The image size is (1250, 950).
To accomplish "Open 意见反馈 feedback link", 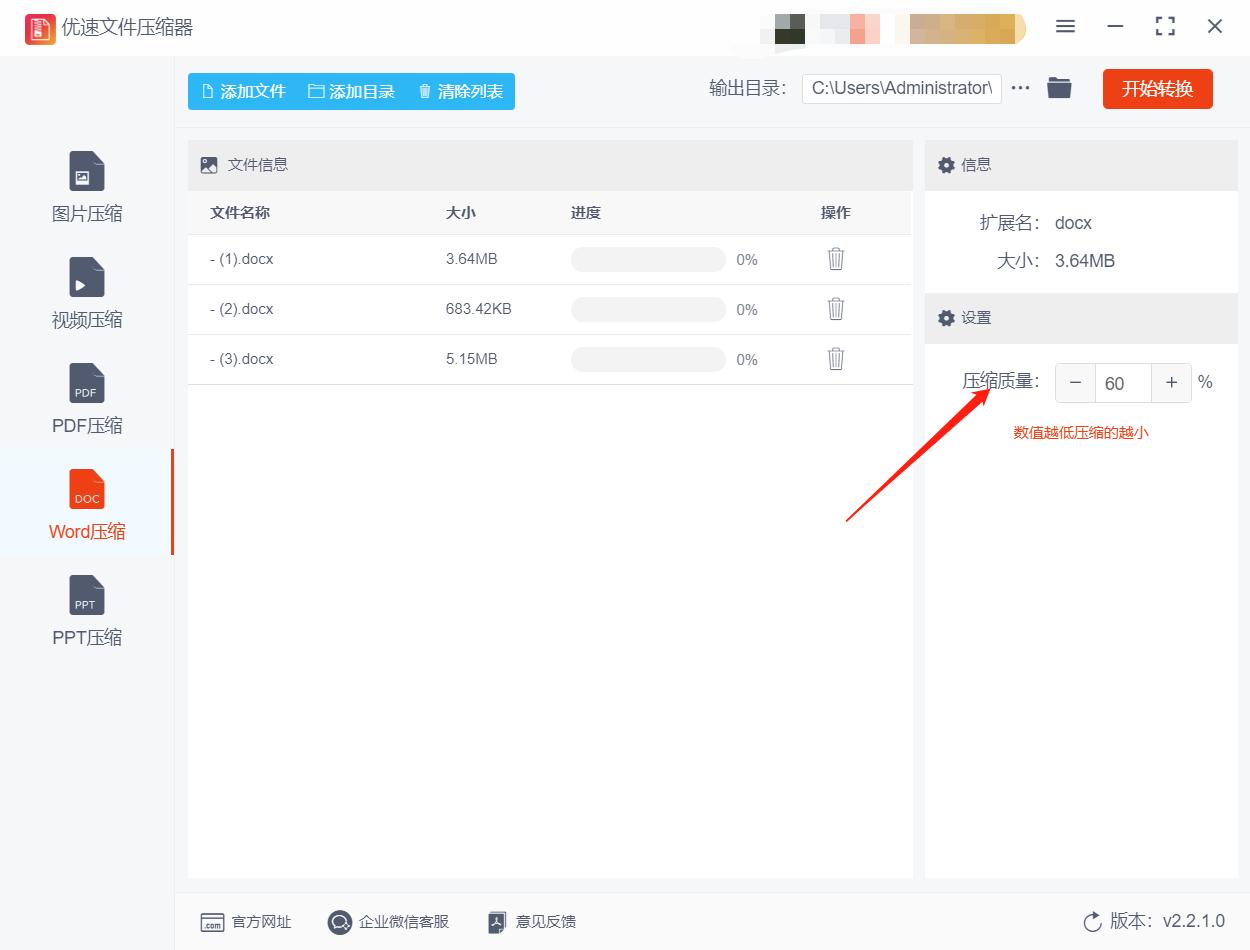I will point(530,922).
